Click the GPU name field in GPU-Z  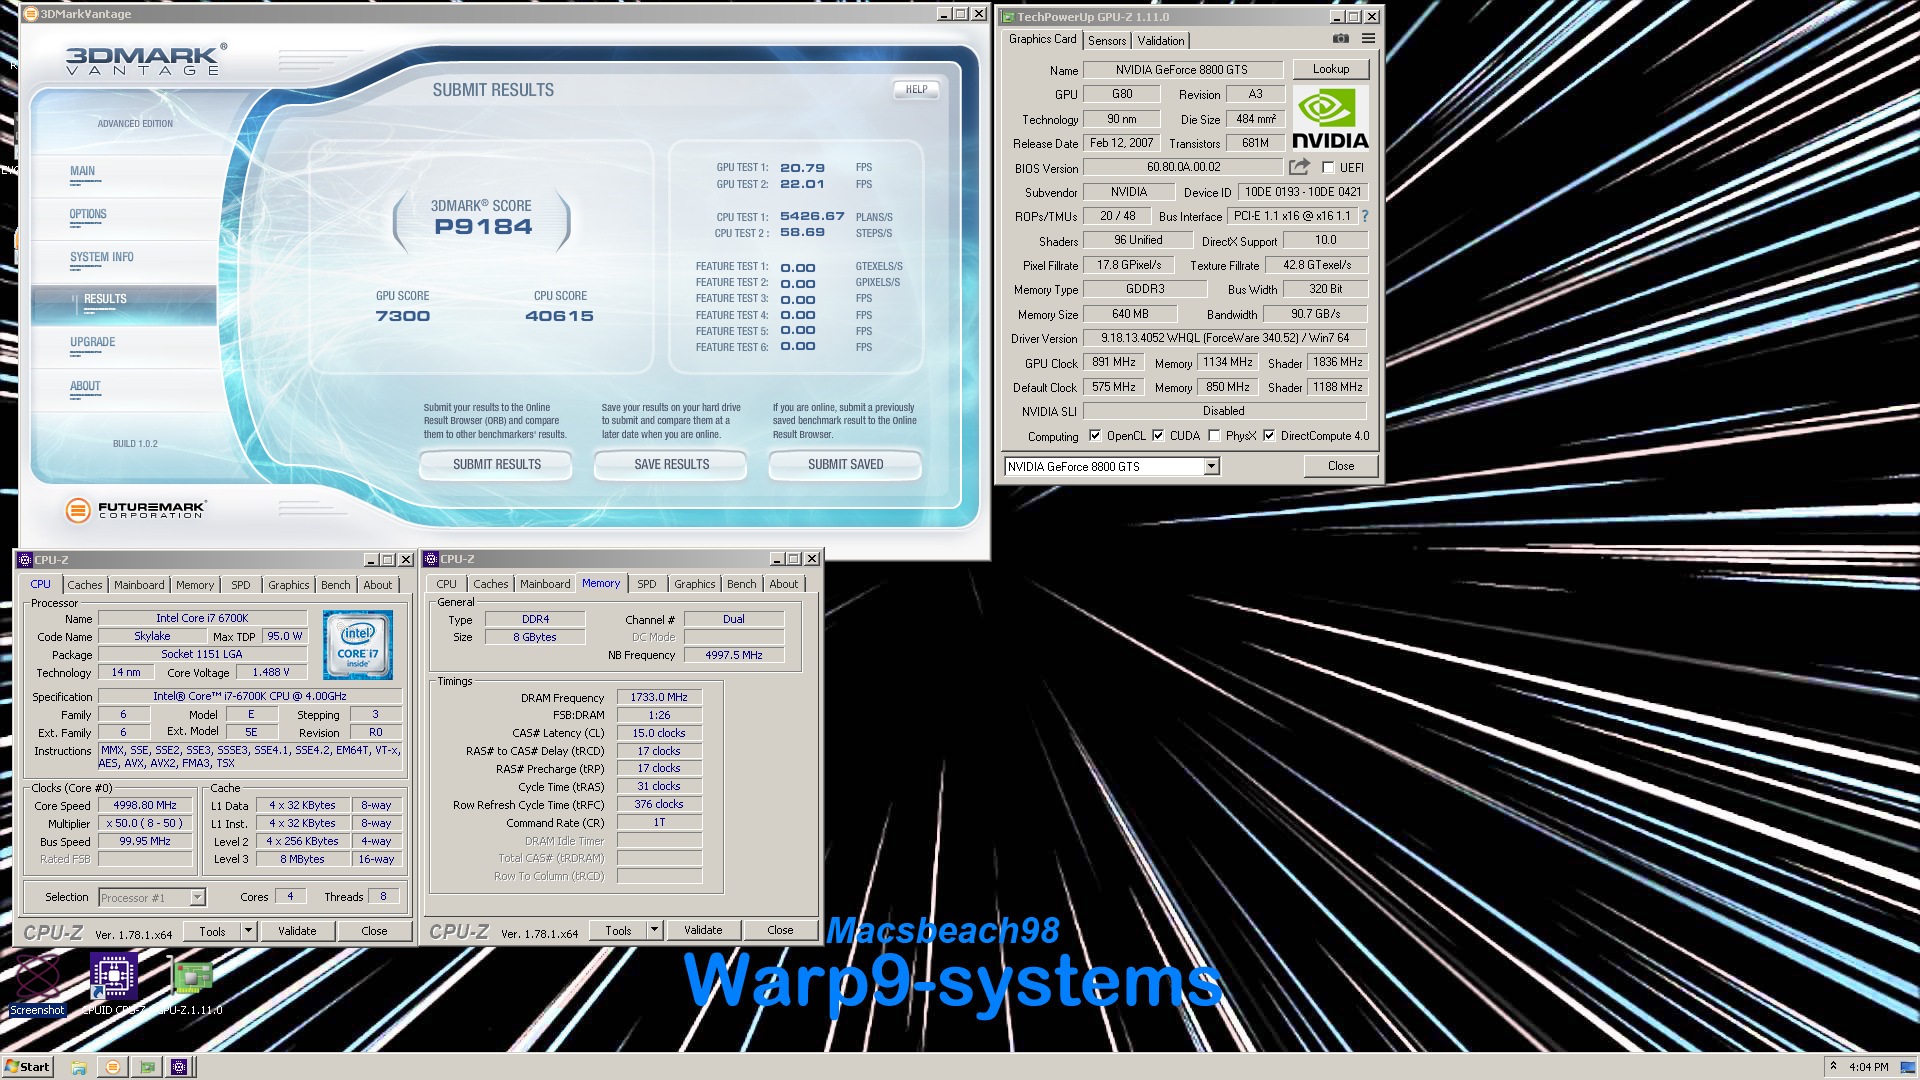tap(1182, 70)
